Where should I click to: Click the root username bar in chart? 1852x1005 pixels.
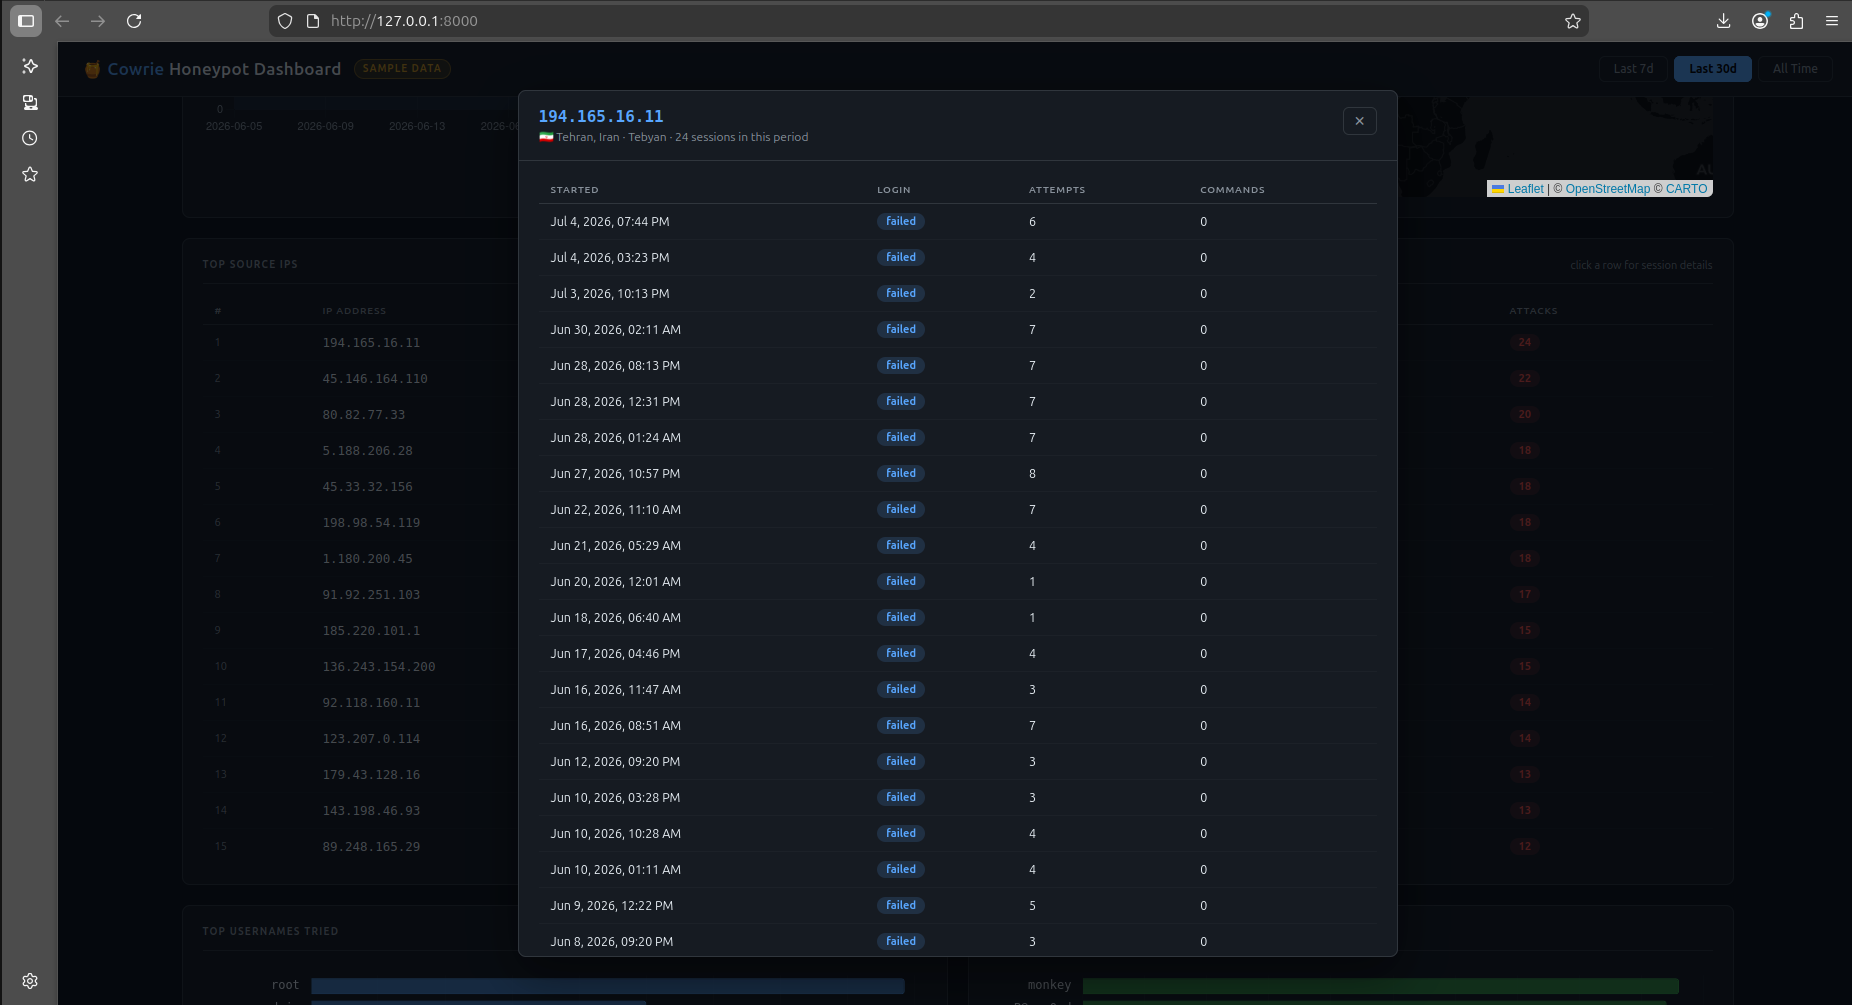[608, 986]
